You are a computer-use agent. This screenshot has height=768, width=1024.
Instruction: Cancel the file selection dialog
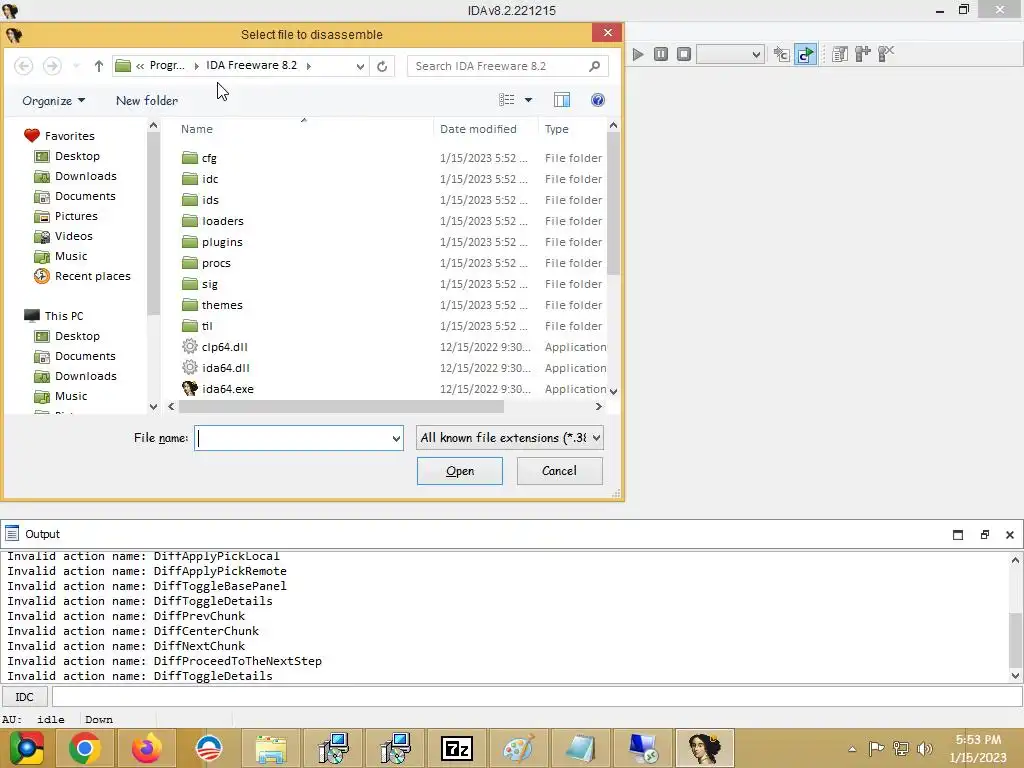(x=559, y=471)
